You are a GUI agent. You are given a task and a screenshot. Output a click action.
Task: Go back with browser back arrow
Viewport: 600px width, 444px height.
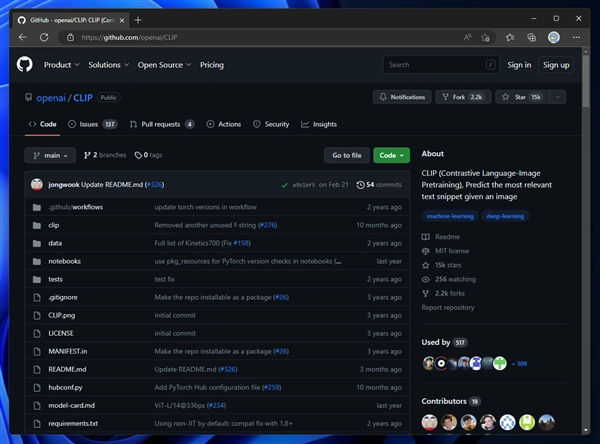pos(23,37)
